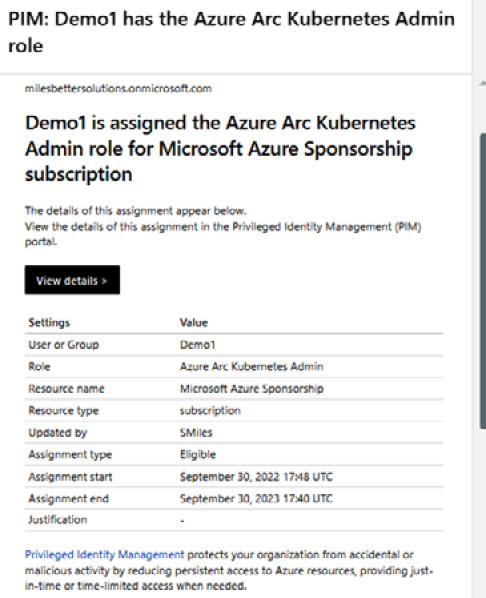Select the September 30, 2023 end date
The width and height of the screenshot is (486, 598).
(256, 498)
